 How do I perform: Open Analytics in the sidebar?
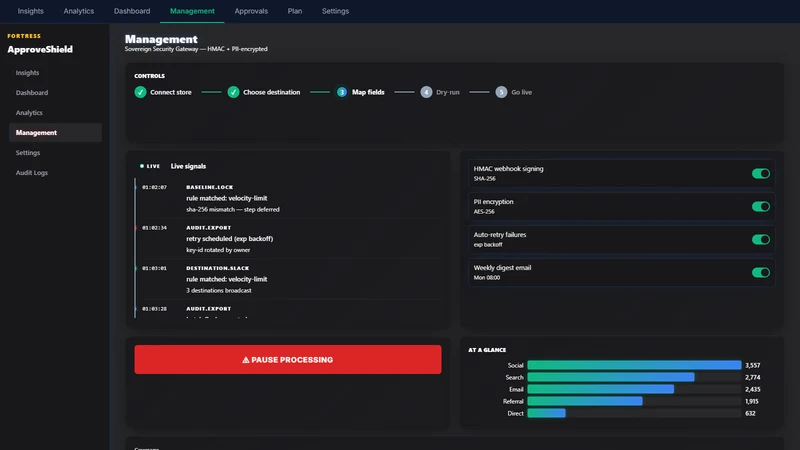pyautogui.click(x=55, y=112)
